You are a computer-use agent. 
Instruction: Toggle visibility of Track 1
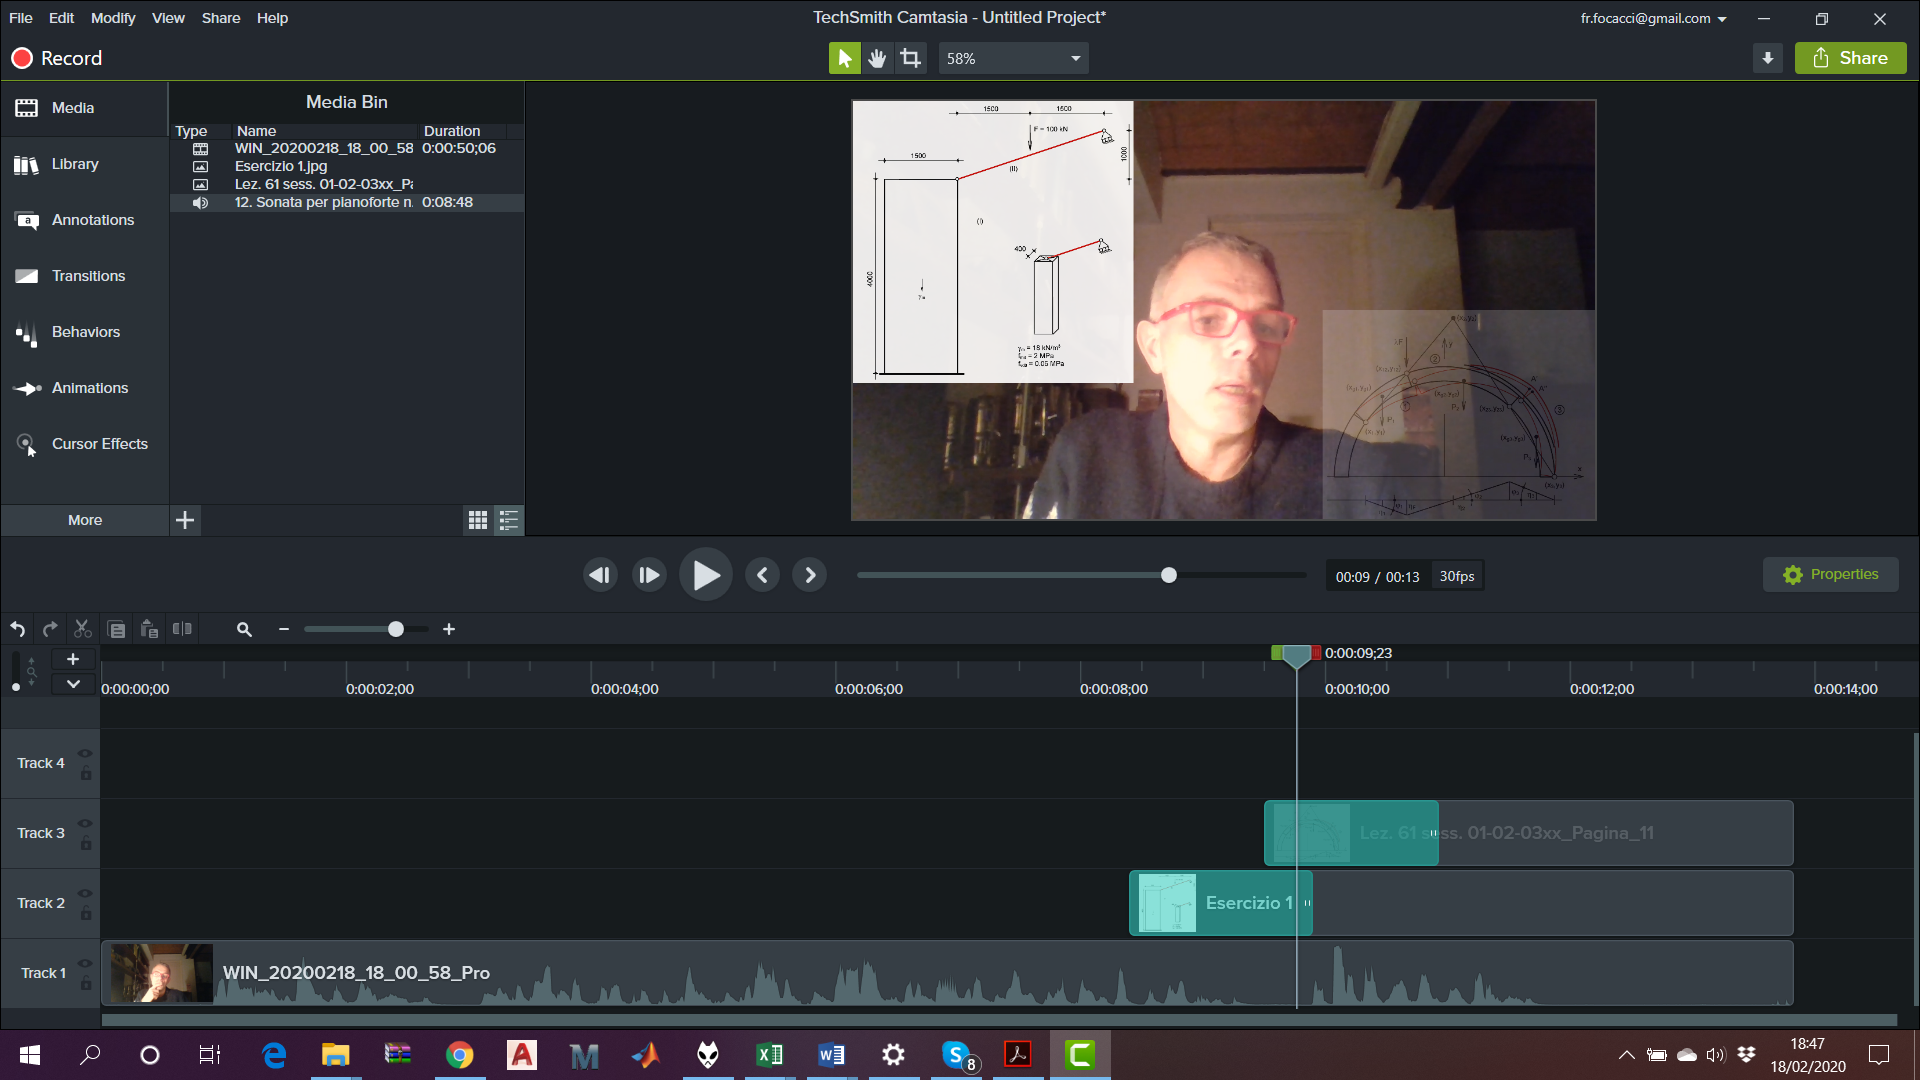(x=85, y=963)
